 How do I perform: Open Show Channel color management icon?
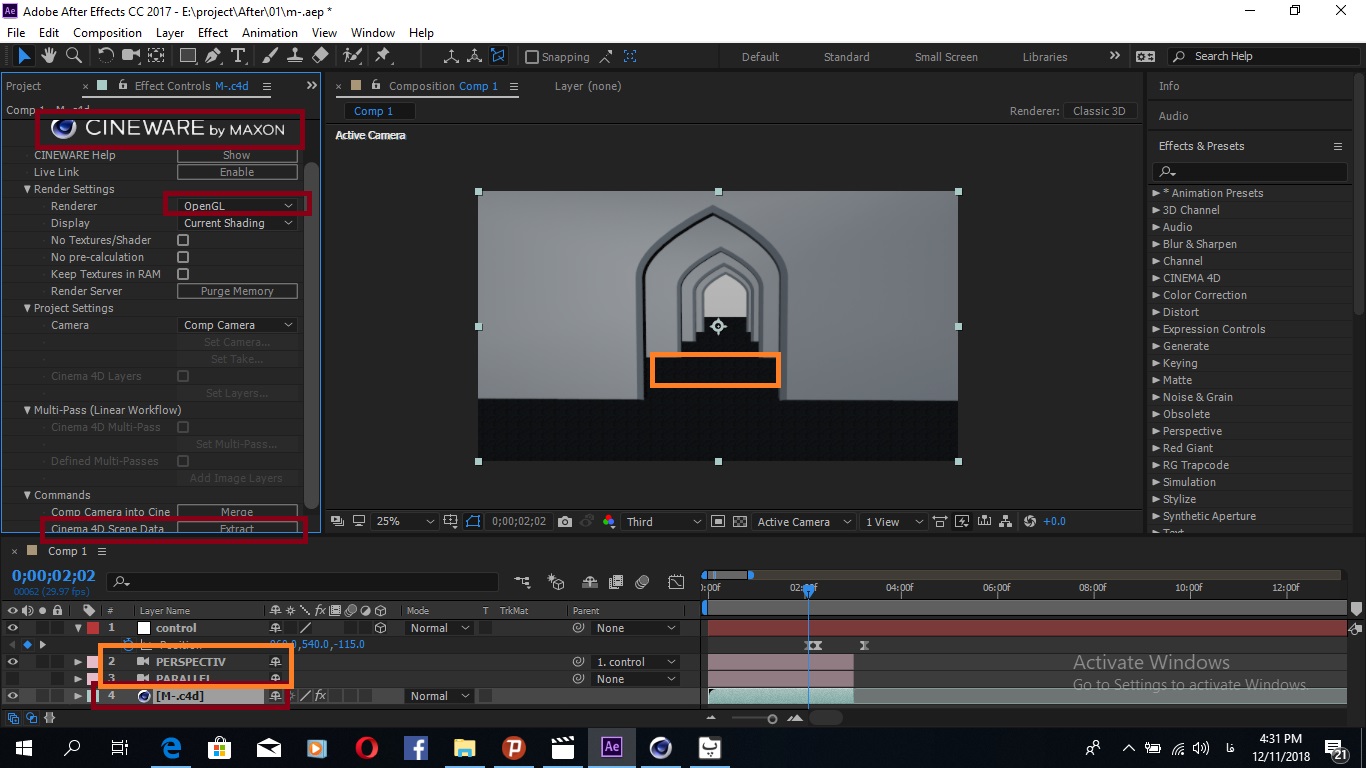pos(609,522)
